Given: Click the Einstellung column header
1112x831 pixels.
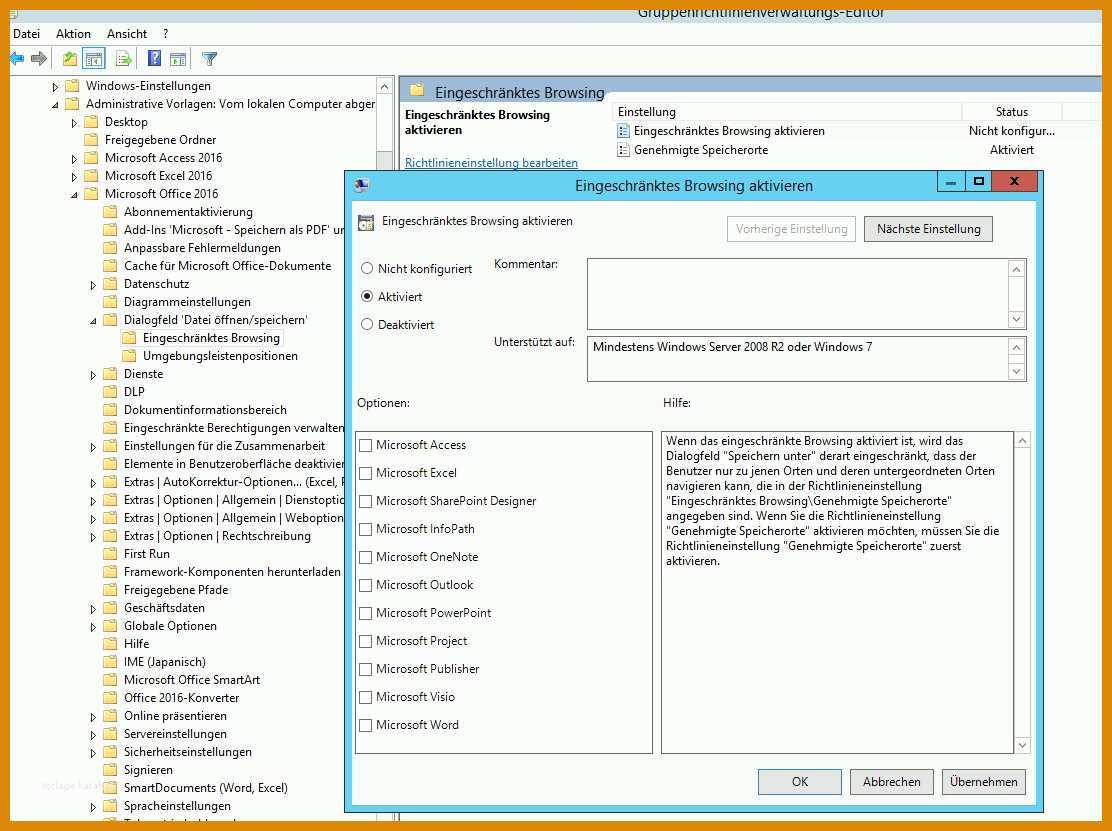Looking at the screenshot, I should (786, 111).
